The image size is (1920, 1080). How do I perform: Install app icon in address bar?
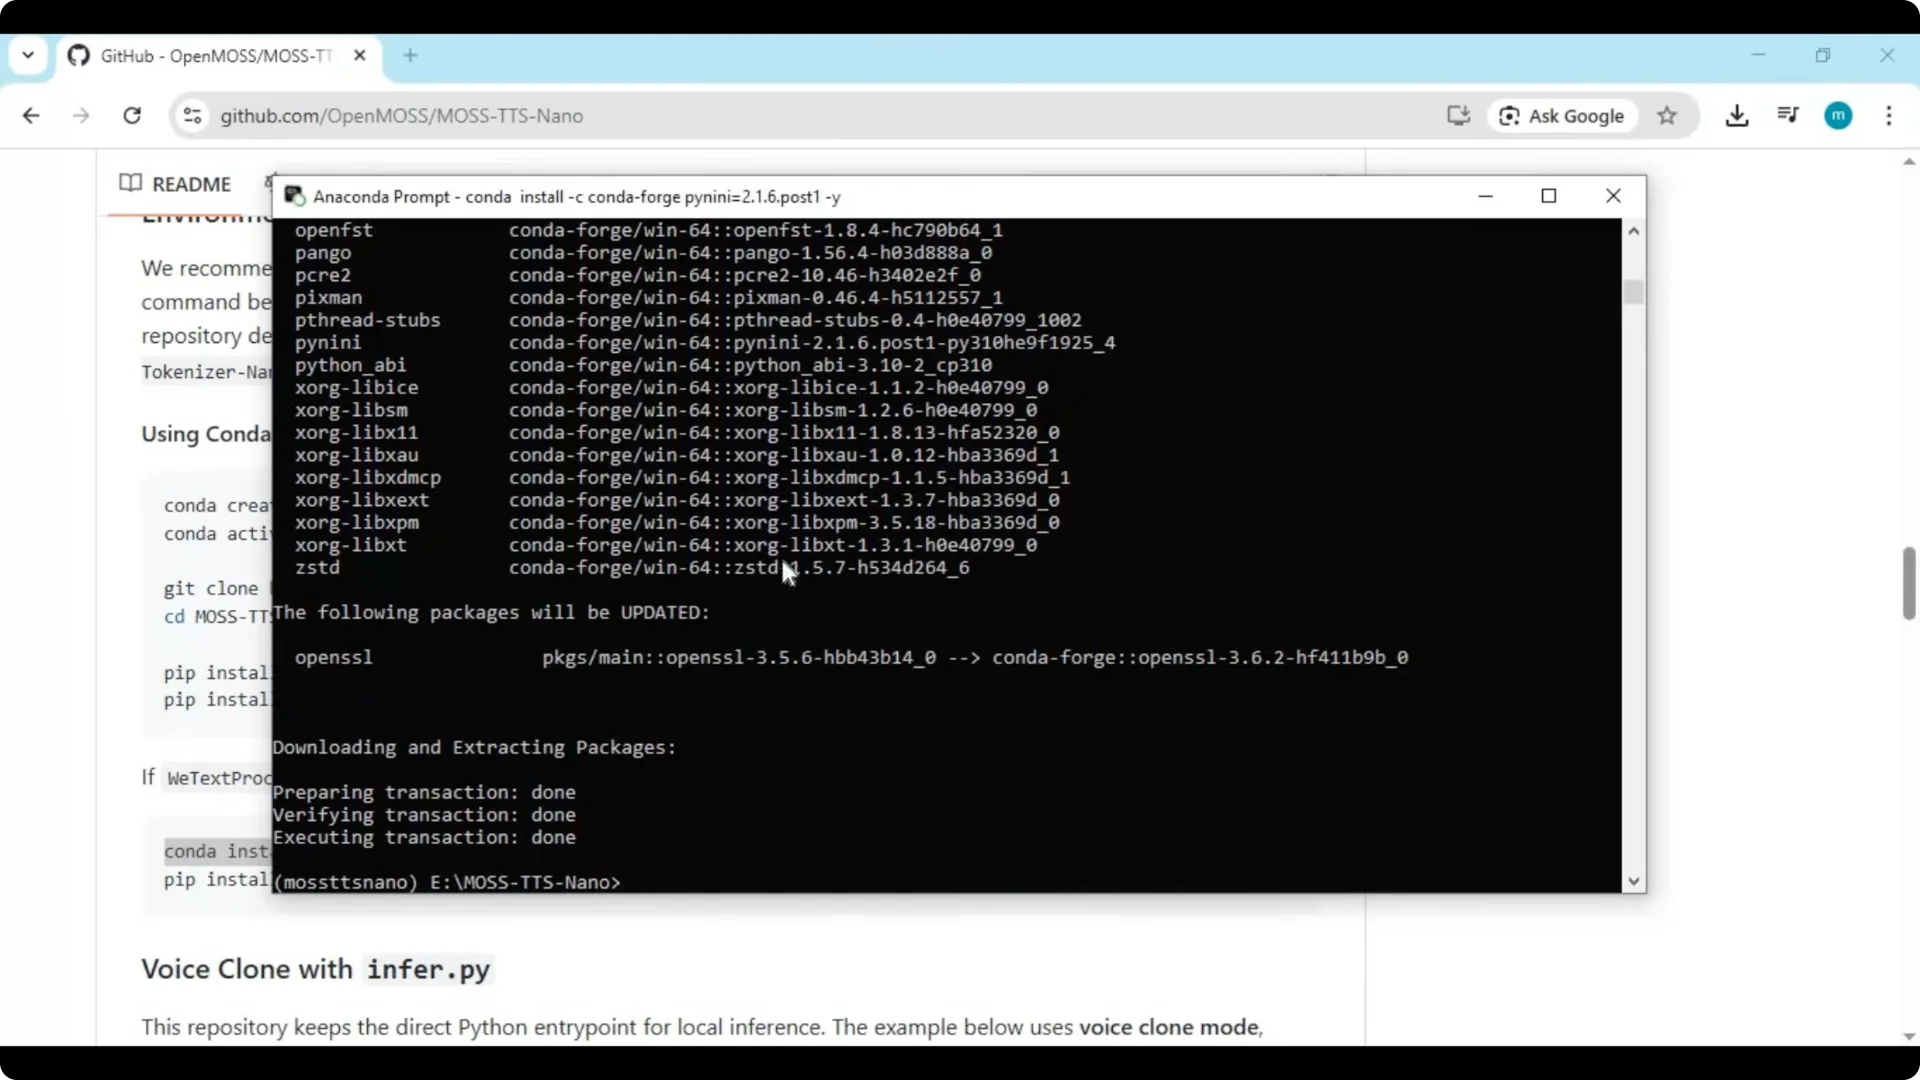(x=1459, y=116)
